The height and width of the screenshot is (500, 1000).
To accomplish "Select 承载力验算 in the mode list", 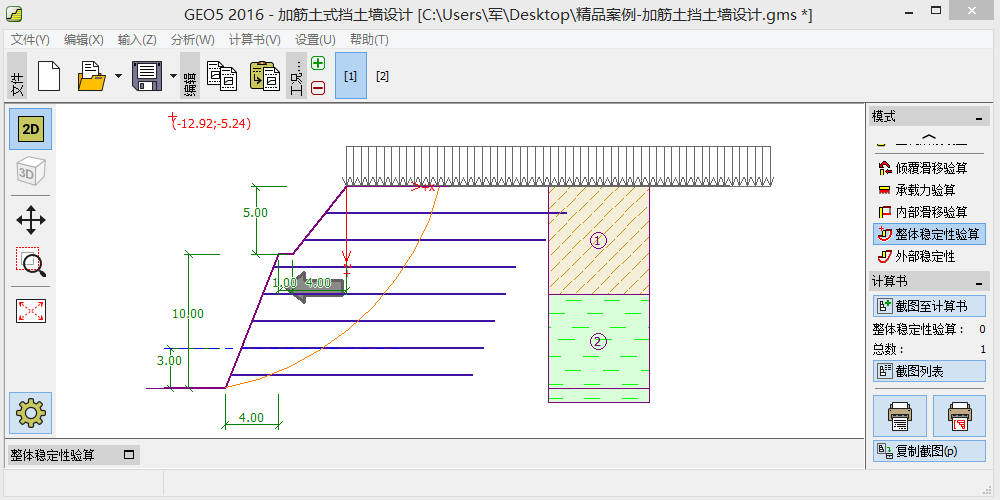I will coord(924,190).
